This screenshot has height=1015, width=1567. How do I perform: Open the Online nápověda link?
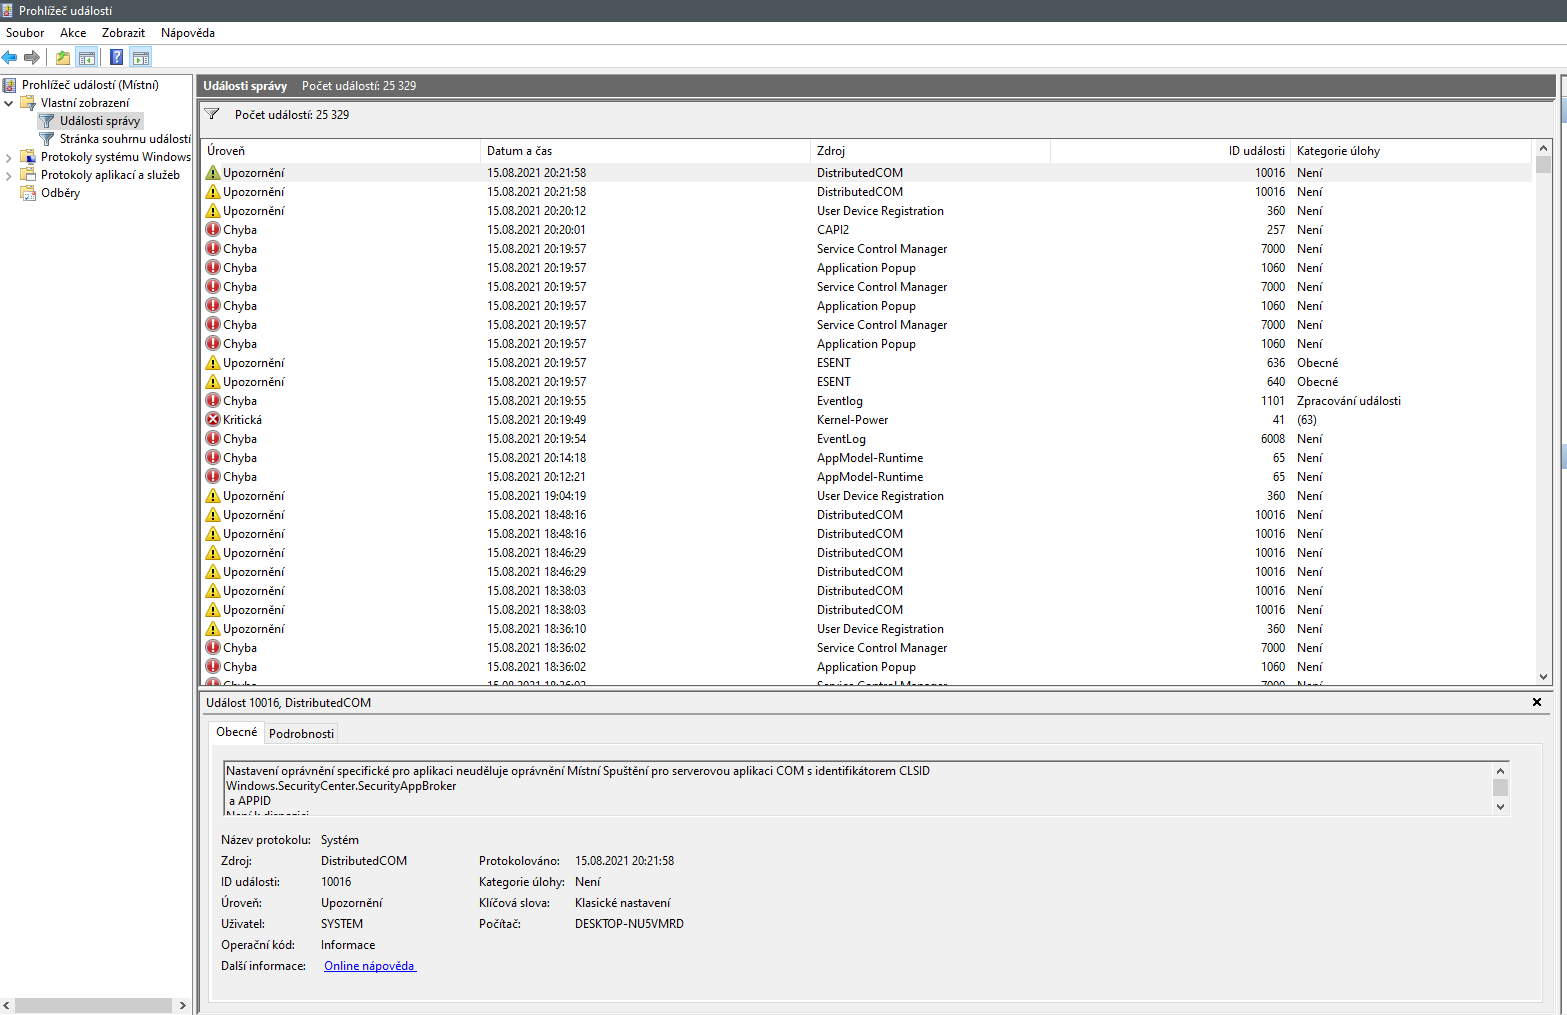coord(369,966)
